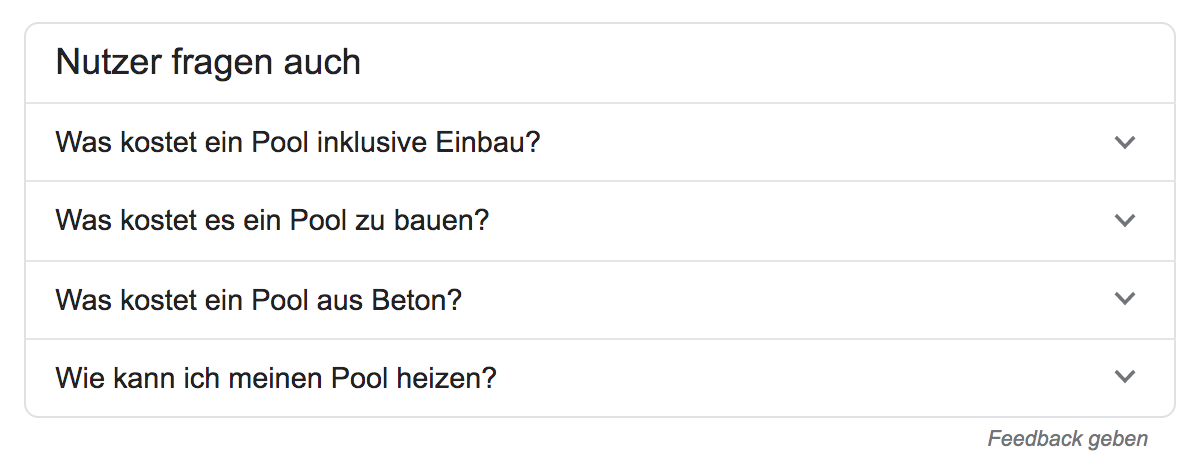Reveal answer about heating the pool
This screenshot has width=1204, height=470.
[600, 377]
